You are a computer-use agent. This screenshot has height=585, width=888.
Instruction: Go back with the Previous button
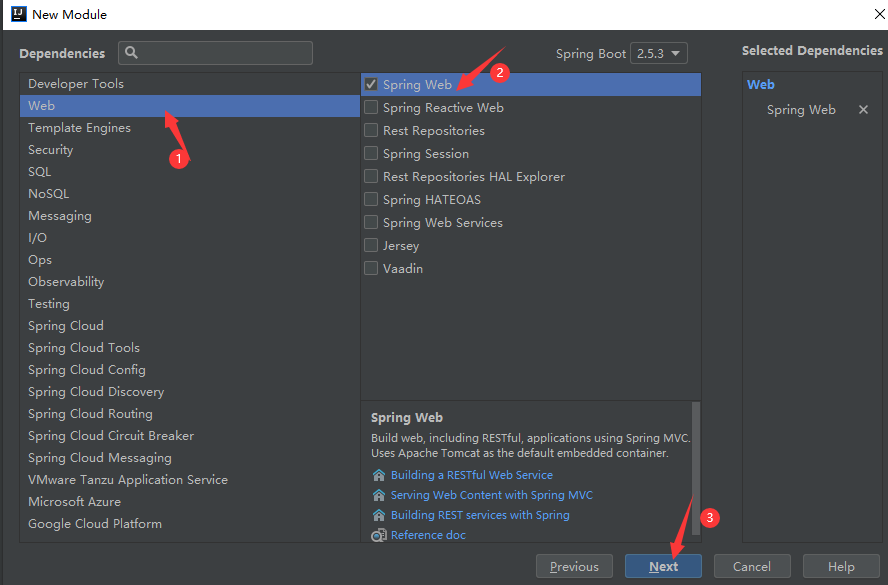point(574,566)
